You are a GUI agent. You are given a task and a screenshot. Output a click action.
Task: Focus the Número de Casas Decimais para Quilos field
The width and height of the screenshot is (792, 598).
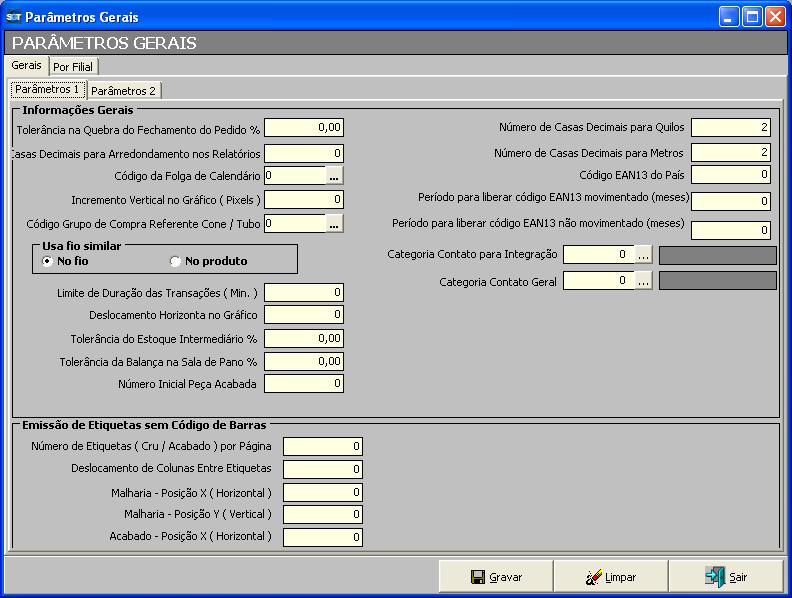click(x=730, y=128)
